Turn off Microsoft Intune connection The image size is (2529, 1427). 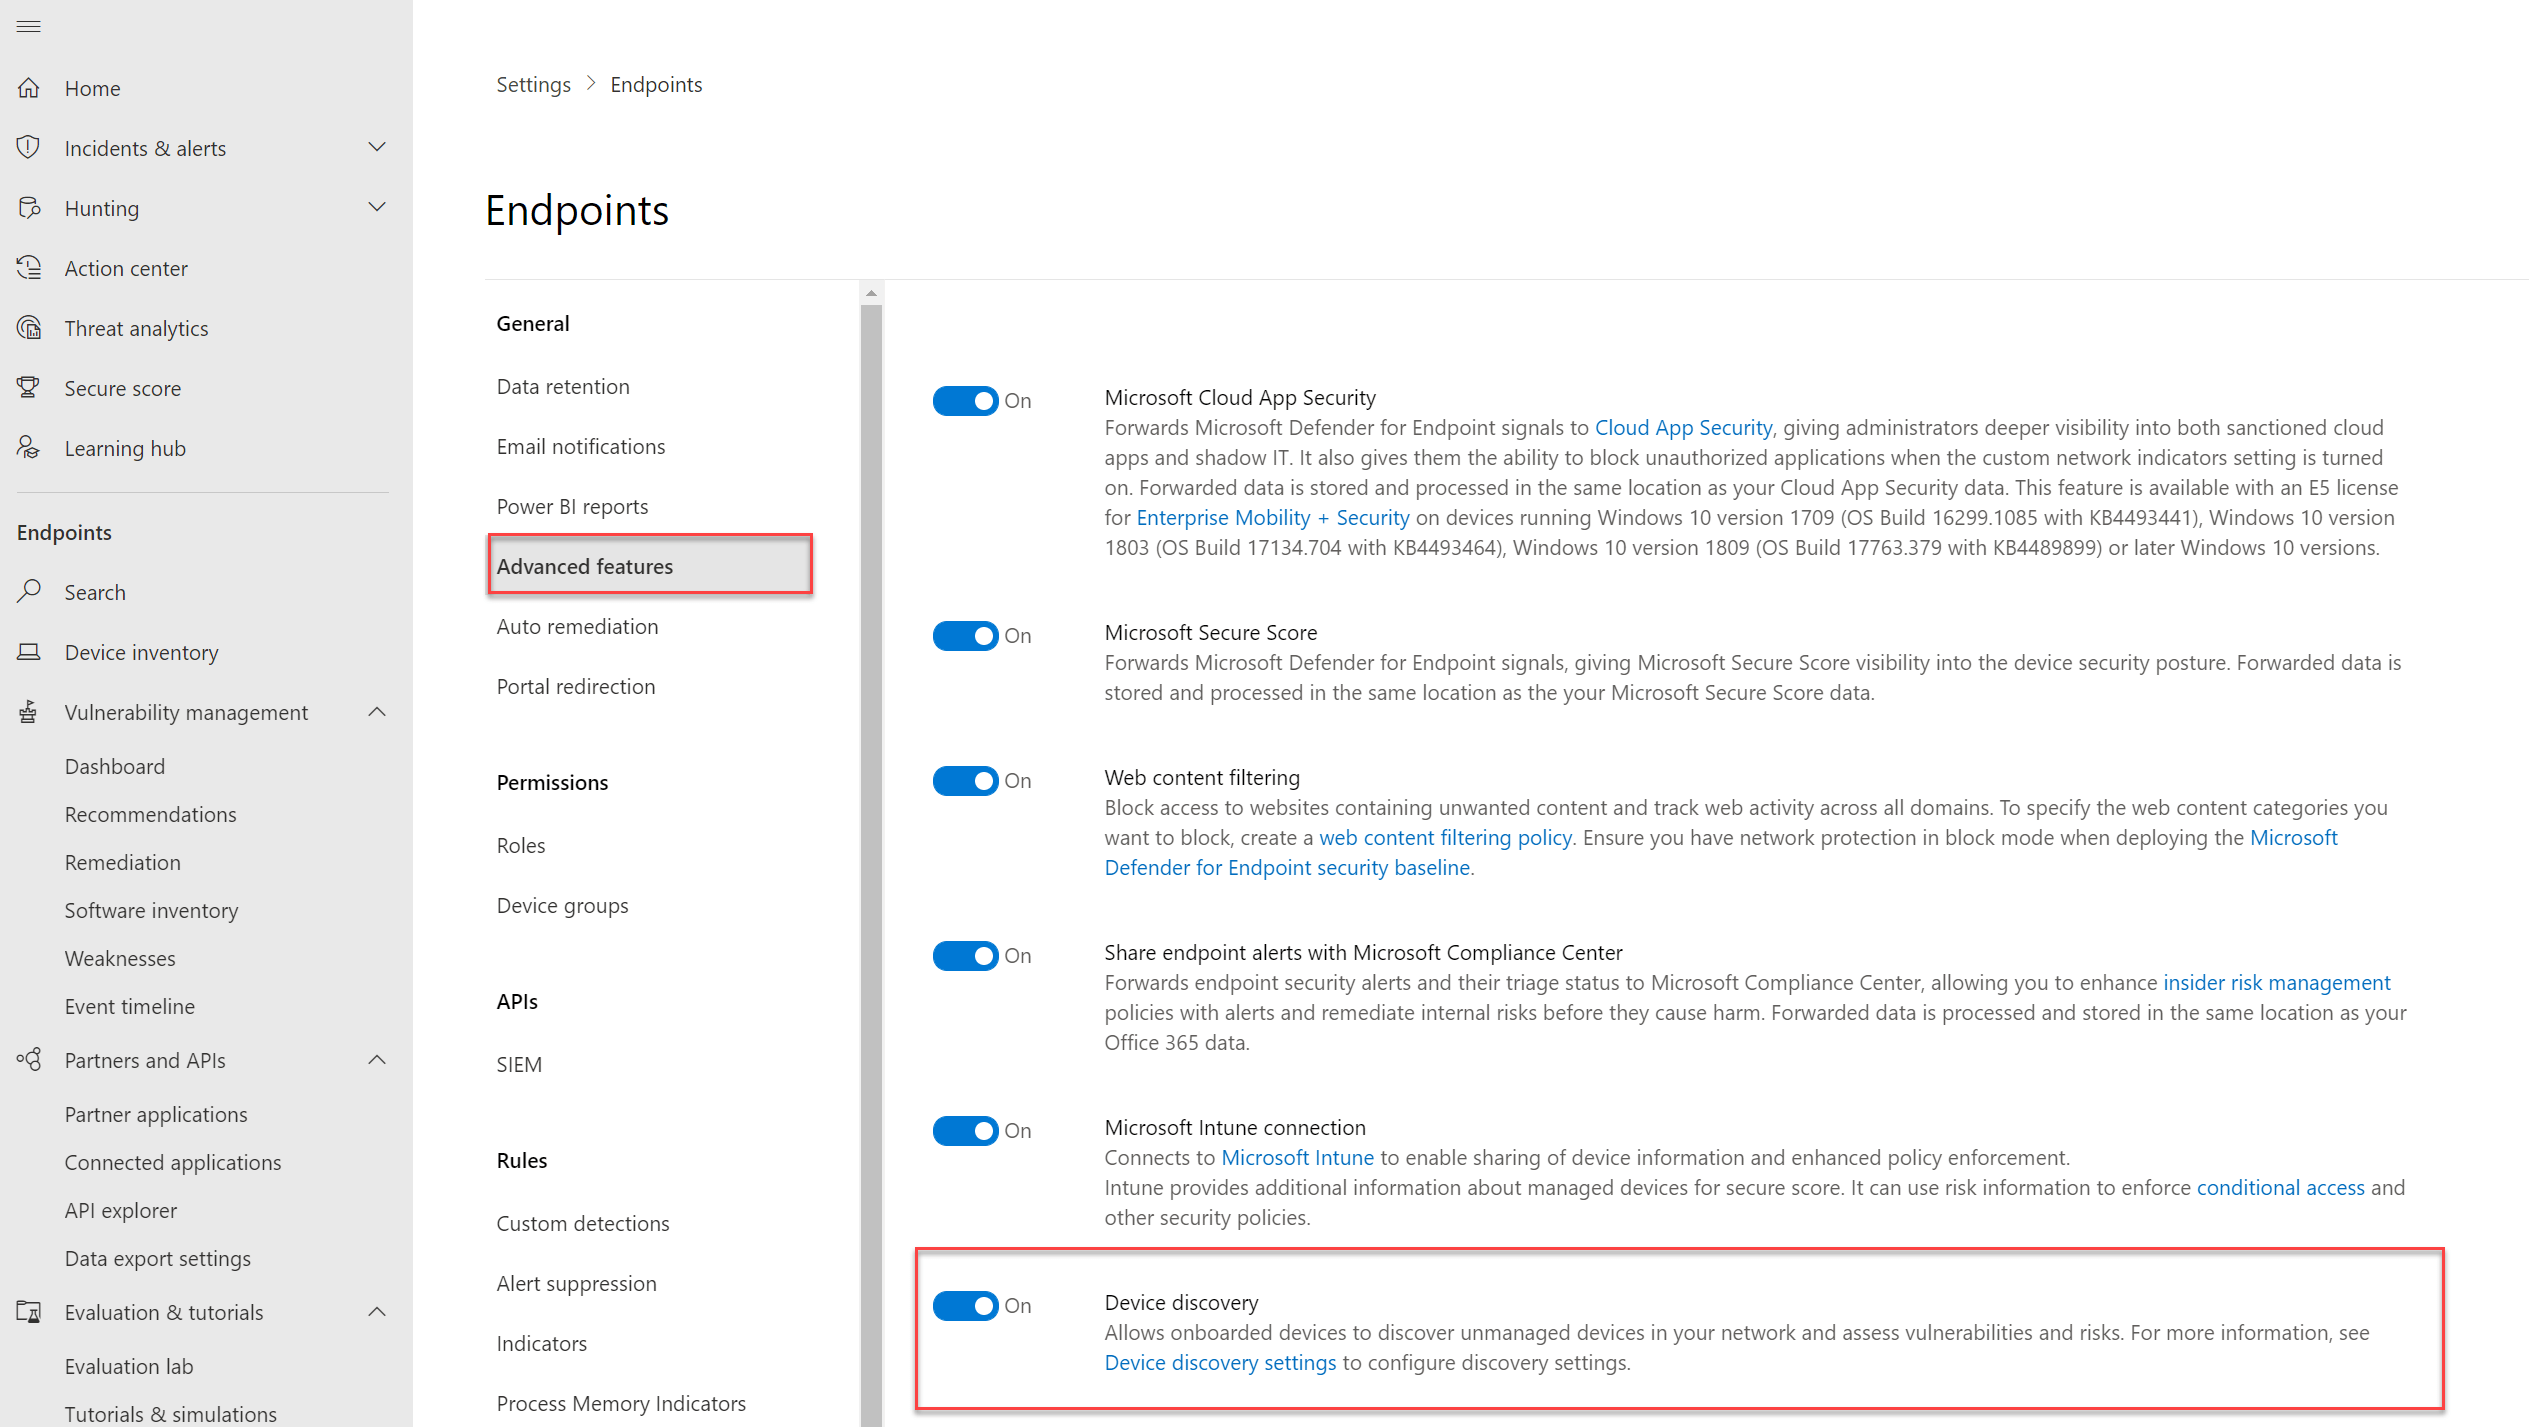tap(965, 1130)
